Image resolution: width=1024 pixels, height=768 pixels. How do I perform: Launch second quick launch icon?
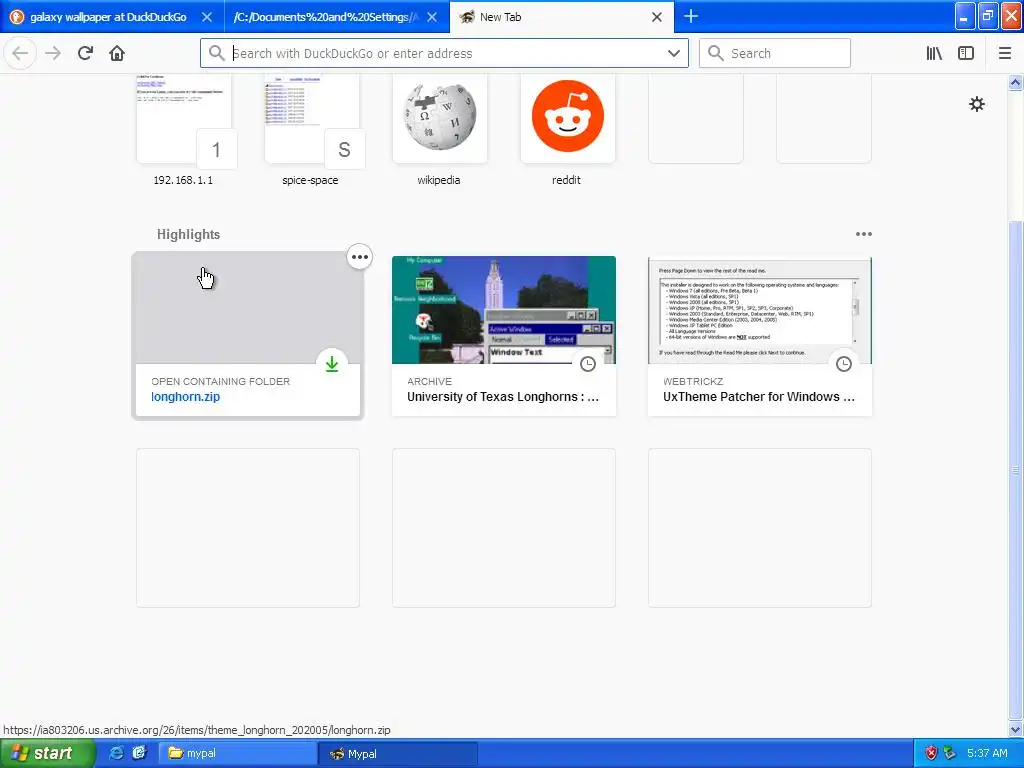[139, 754]
